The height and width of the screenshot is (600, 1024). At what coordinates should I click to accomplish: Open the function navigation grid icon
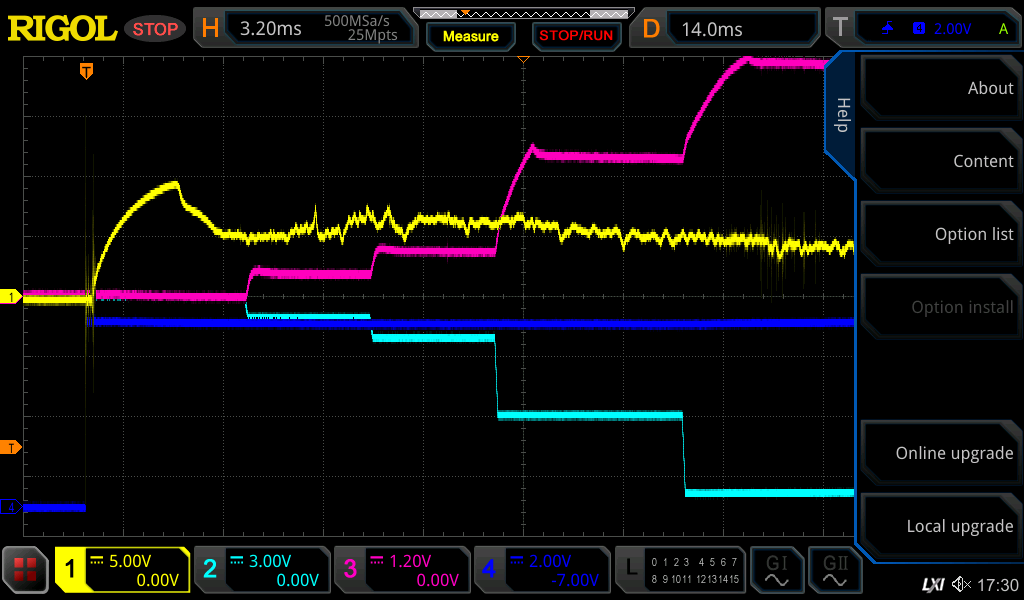[26, 570]
